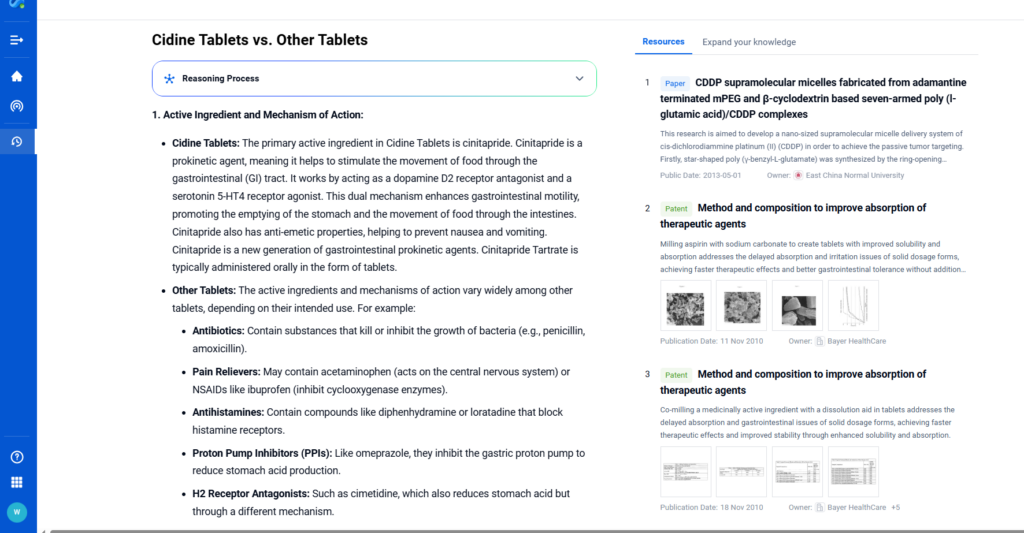1024x533 pixels.
Task: Go to the Home icon
Action: (x=16, y=76)
